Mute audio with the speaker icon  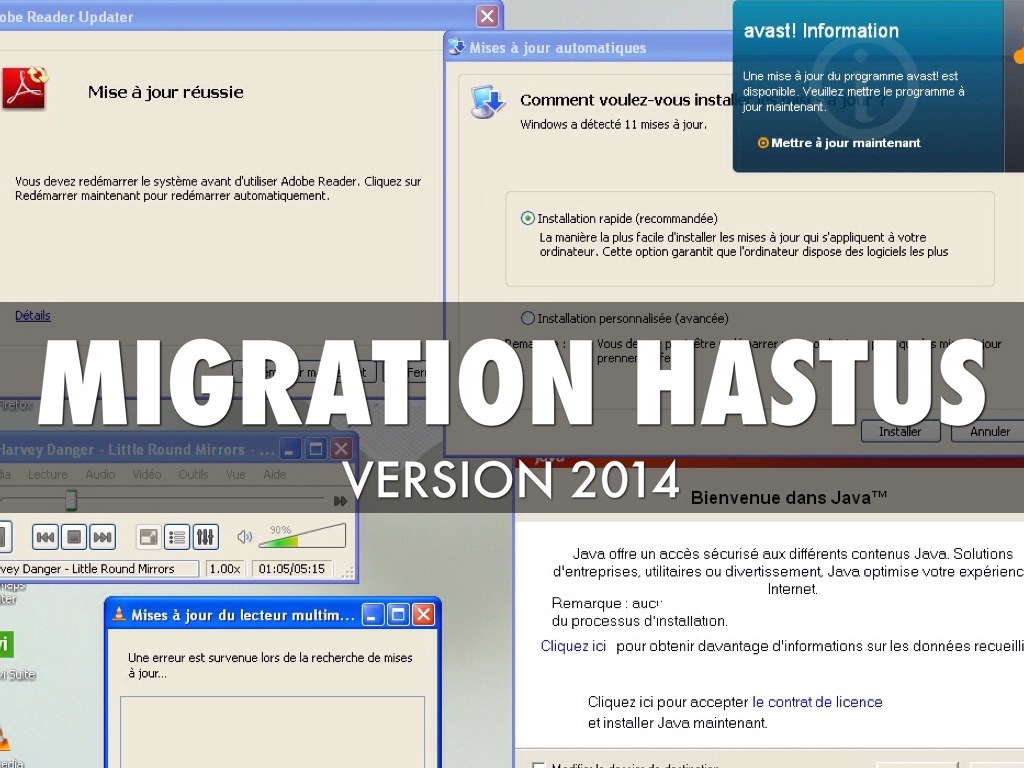pos(244,538)
